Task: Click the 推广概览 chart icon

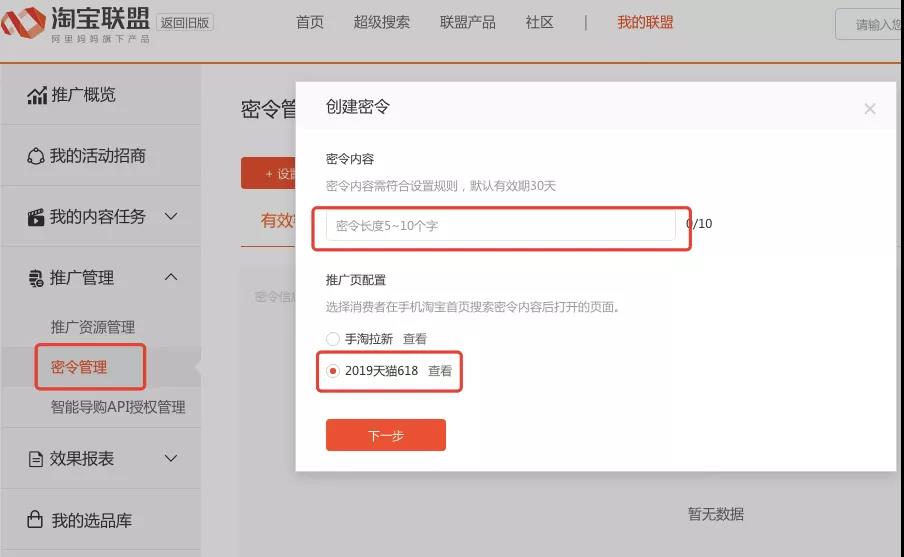Action: click(37, 95)
